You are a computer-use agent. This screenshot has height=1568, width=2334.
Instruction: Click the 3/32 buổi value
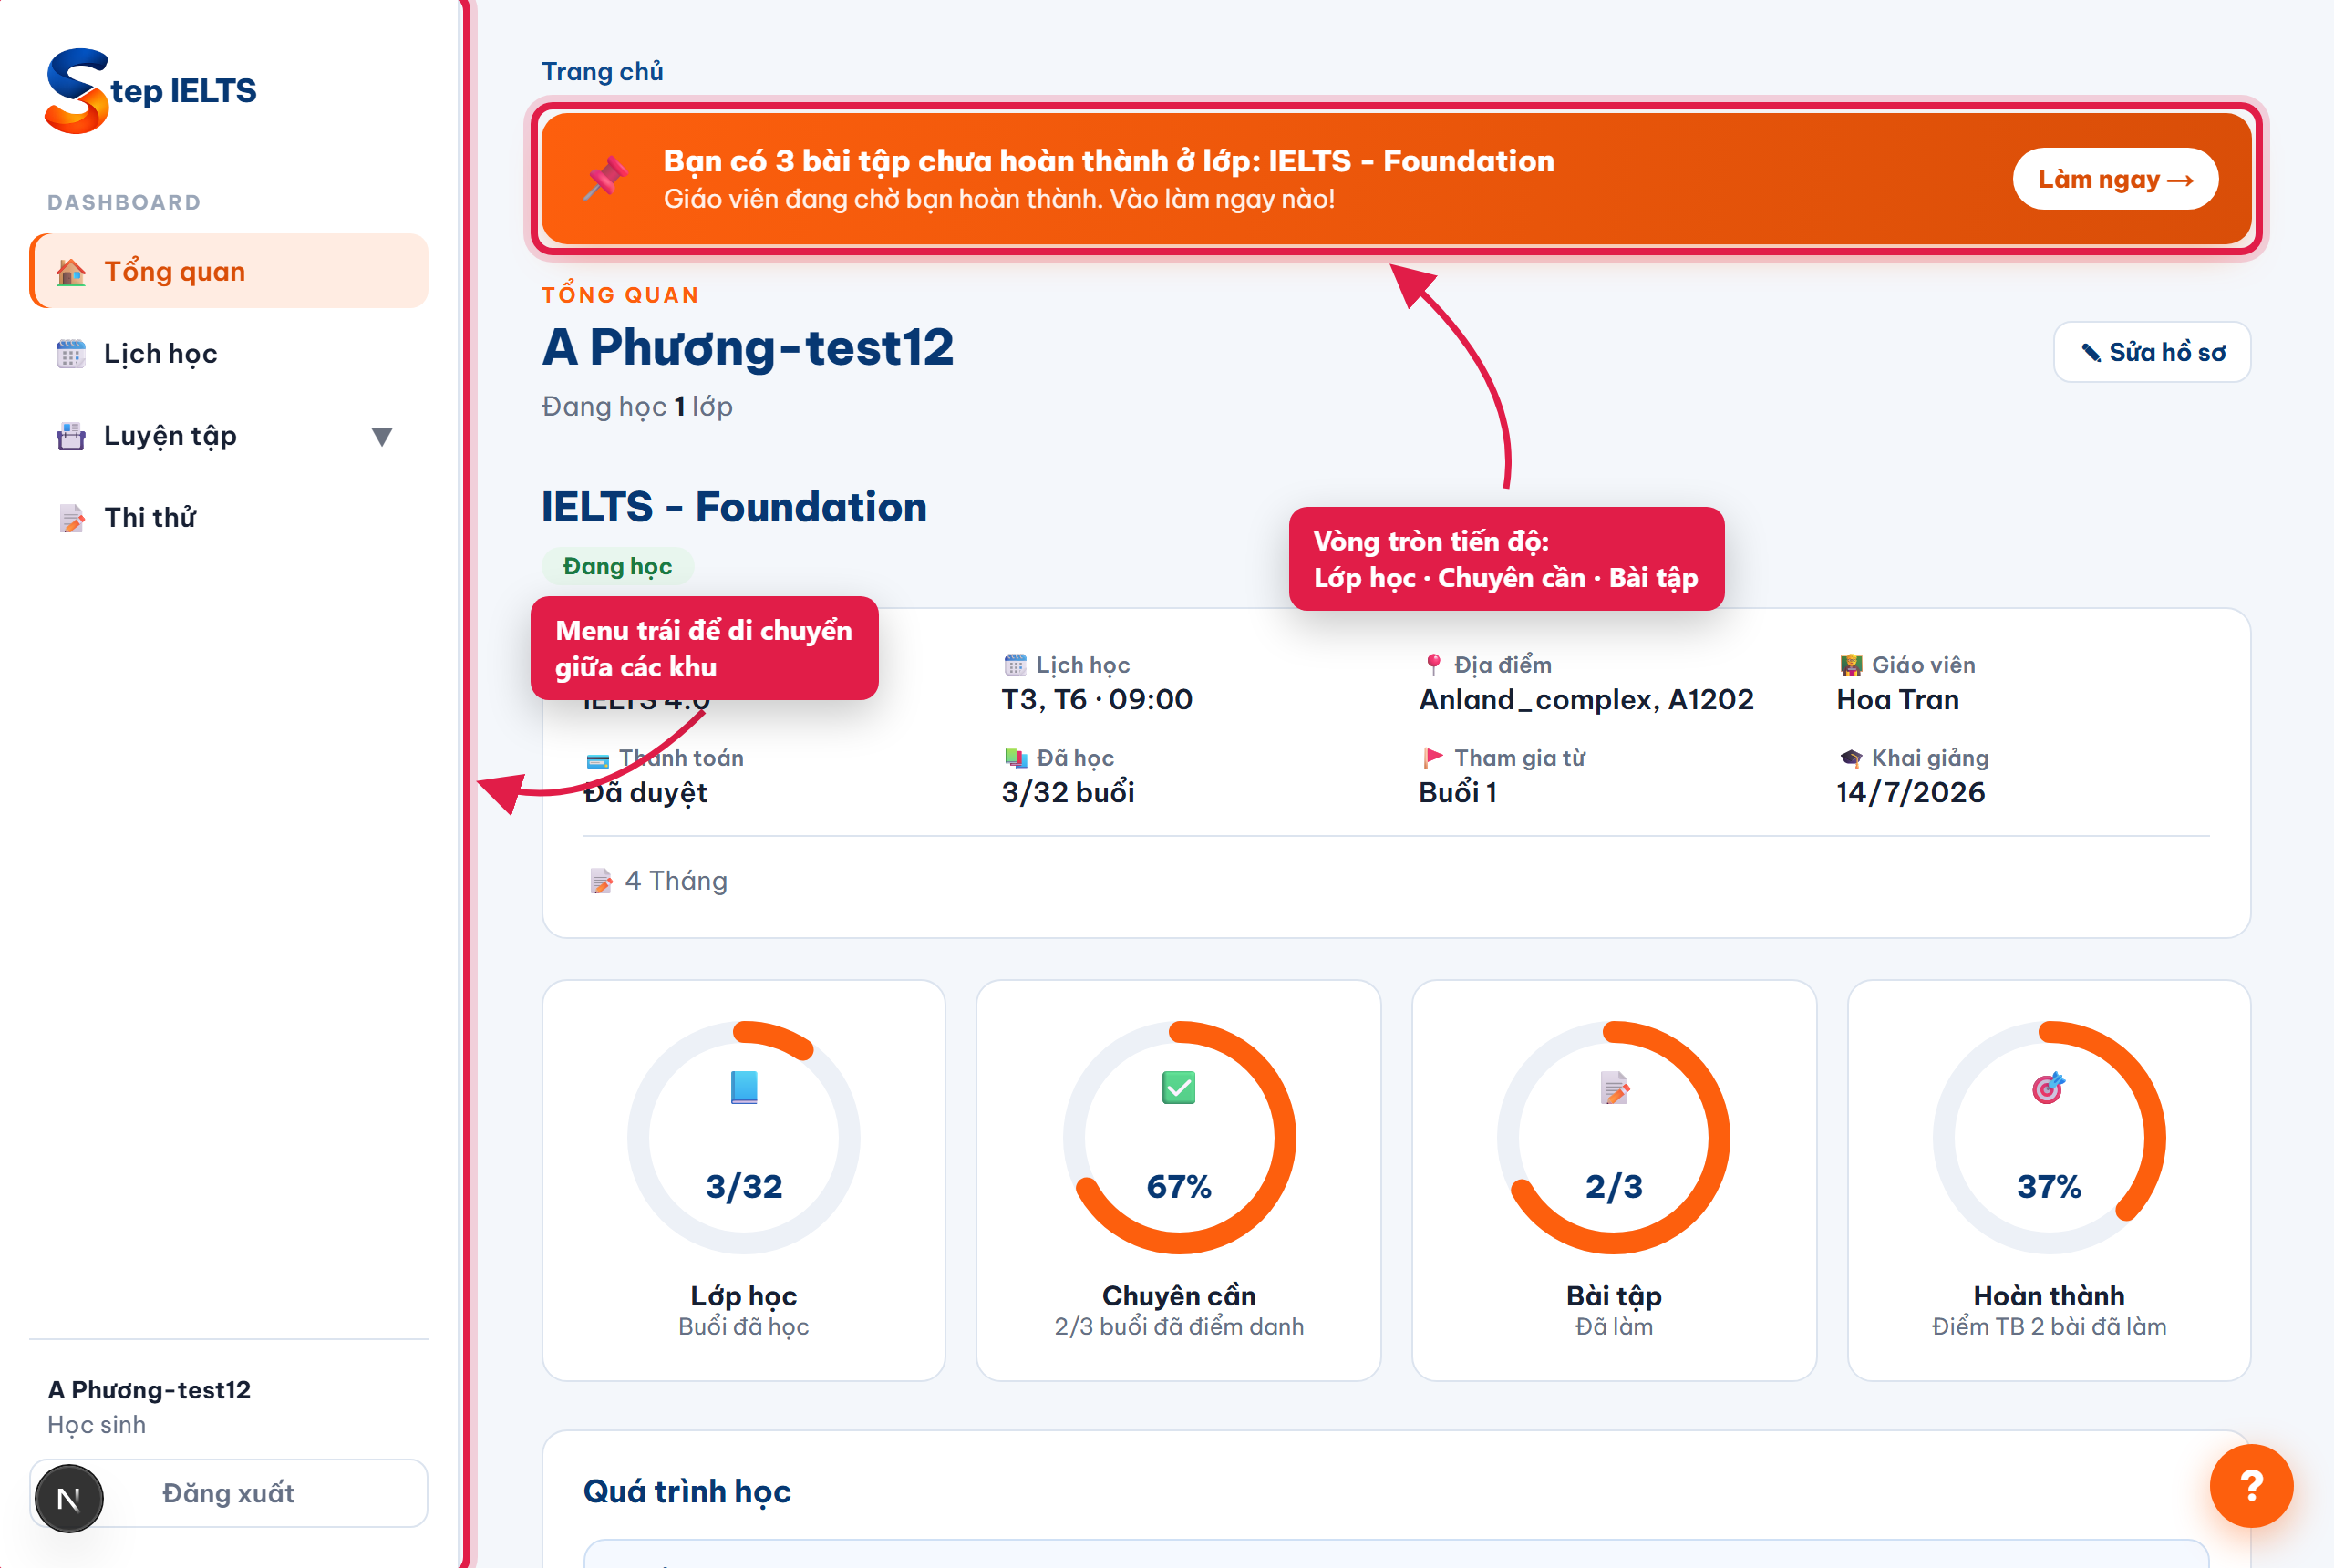[x=1068, y=792]
